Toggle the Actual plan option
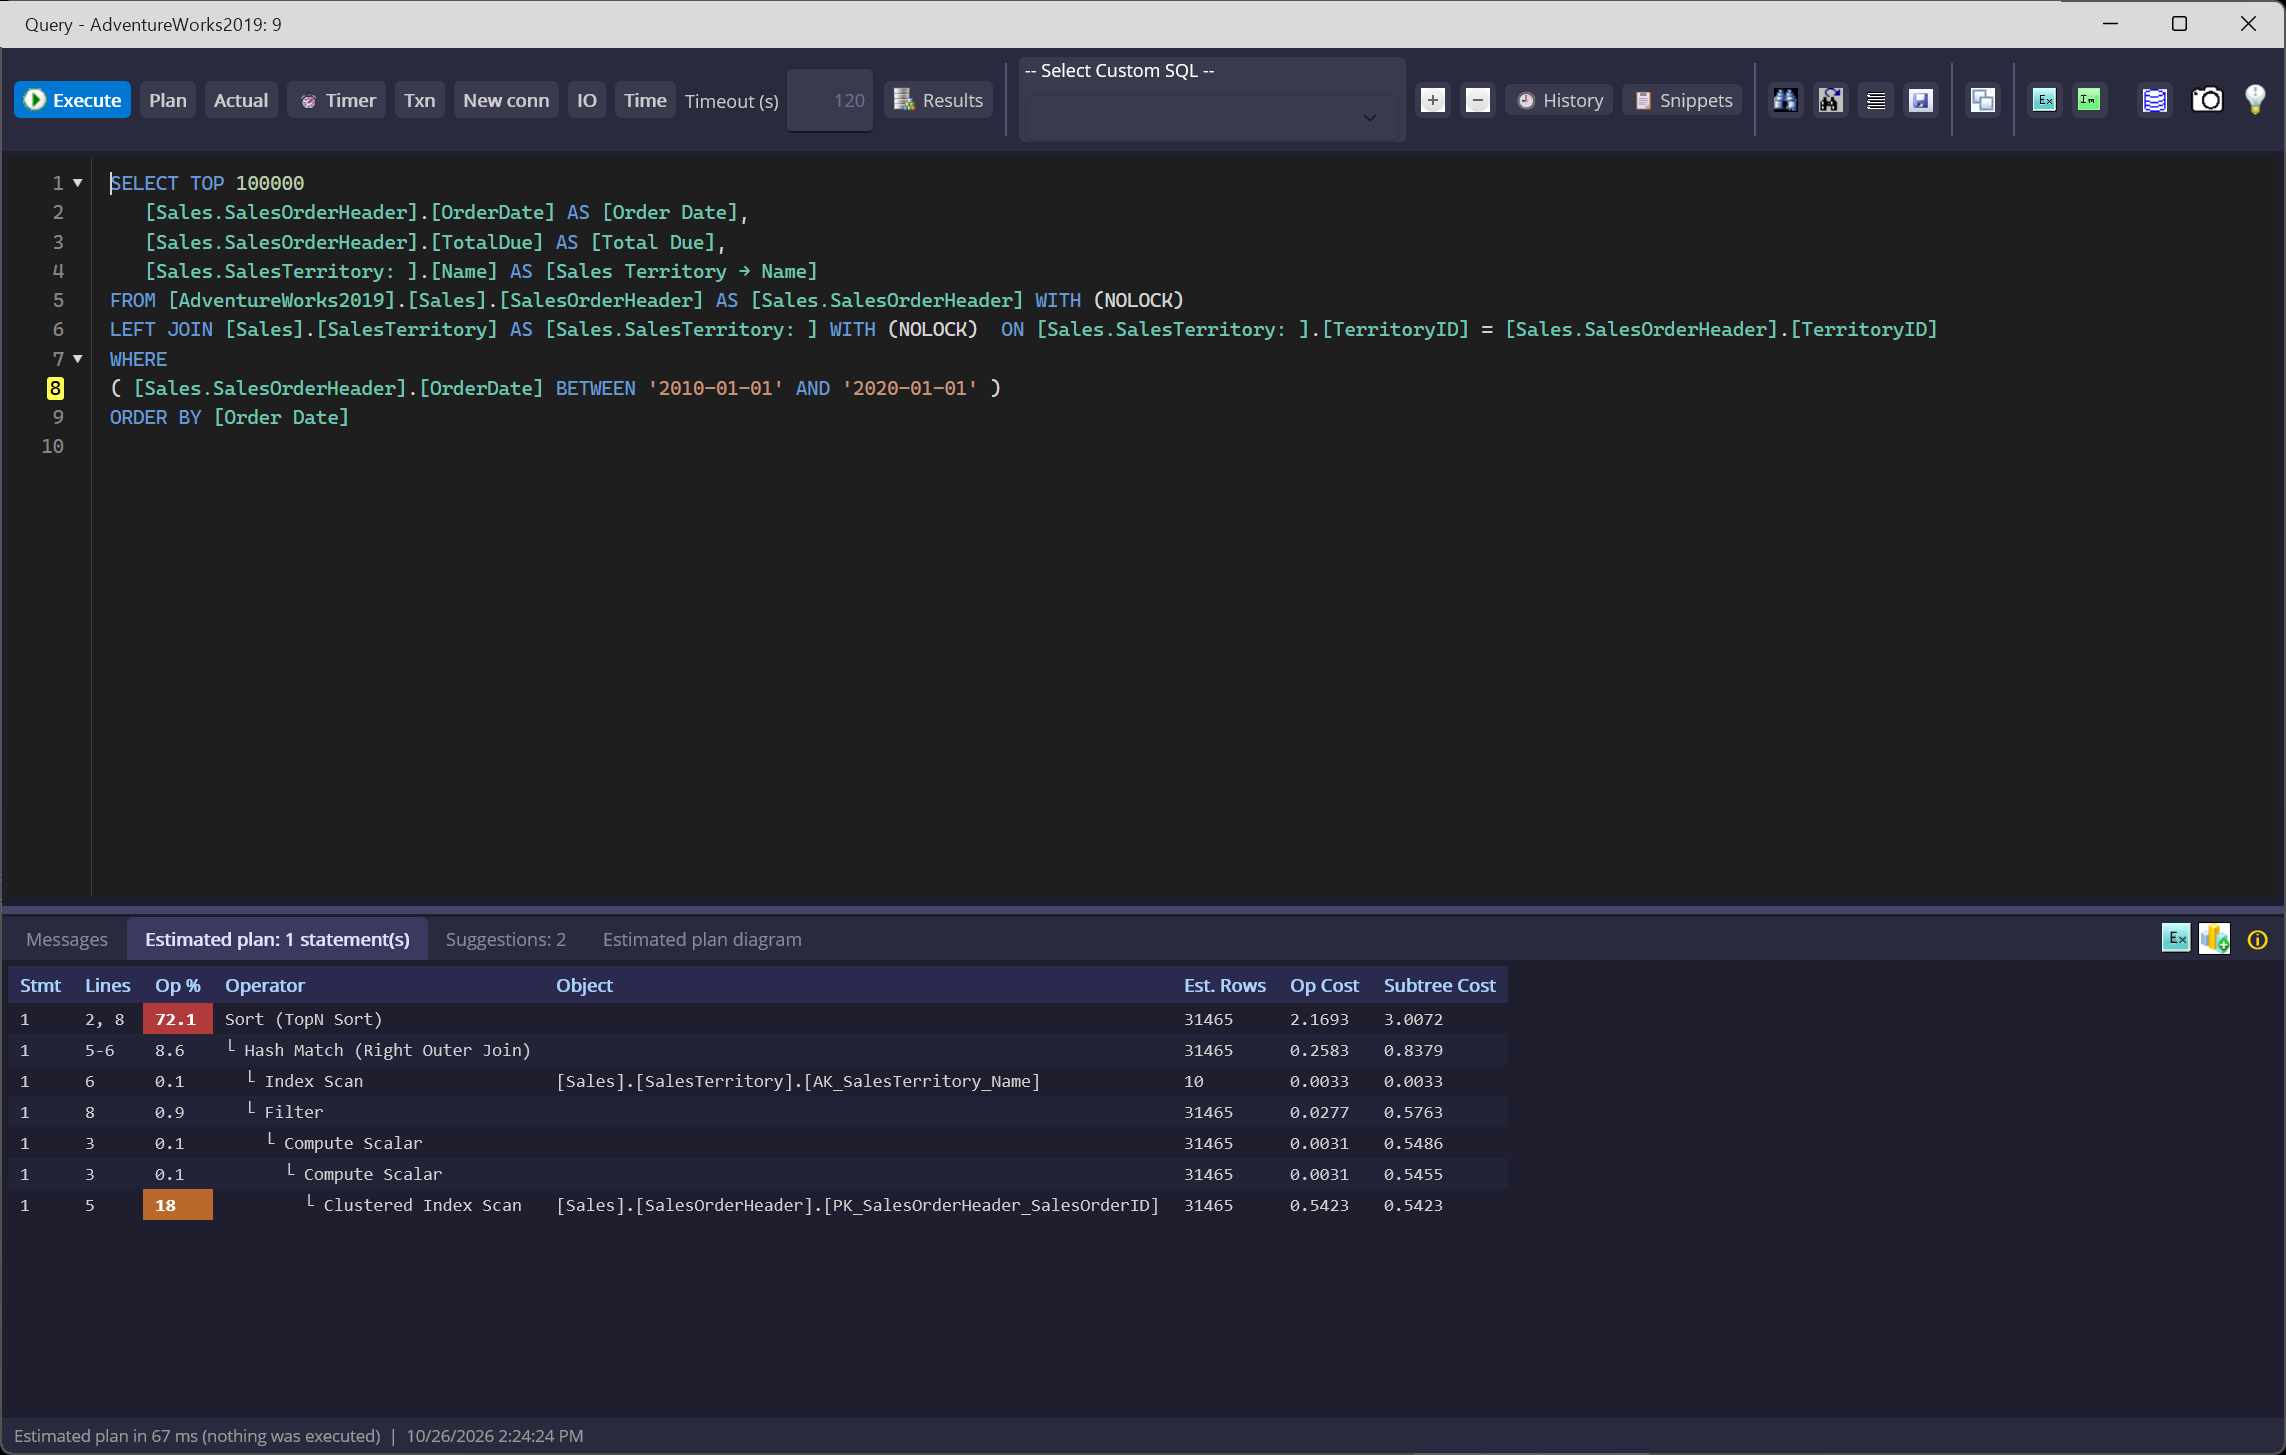Image resolution: width=2286 pixels, height=1455 pixels. (241, 100)
